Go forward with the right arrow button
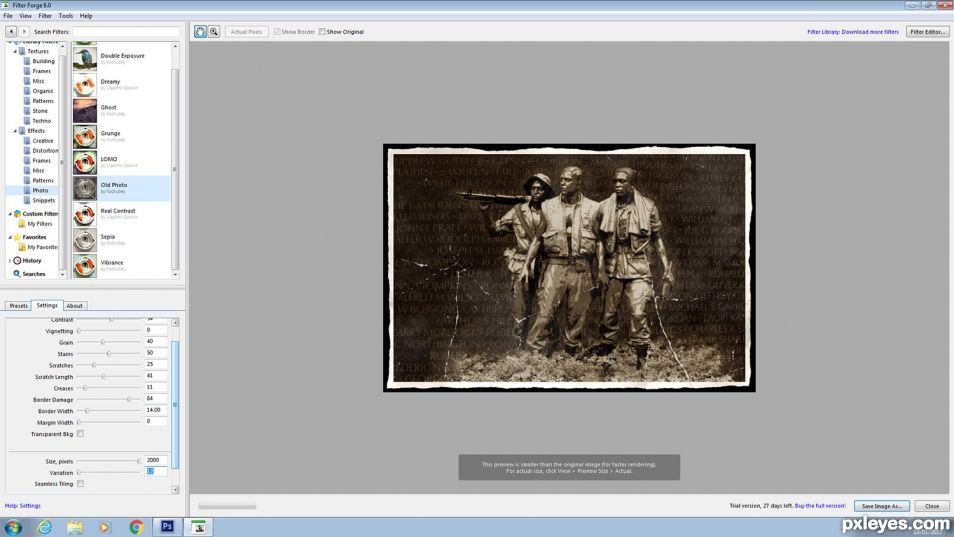 [x=24, y=32]
